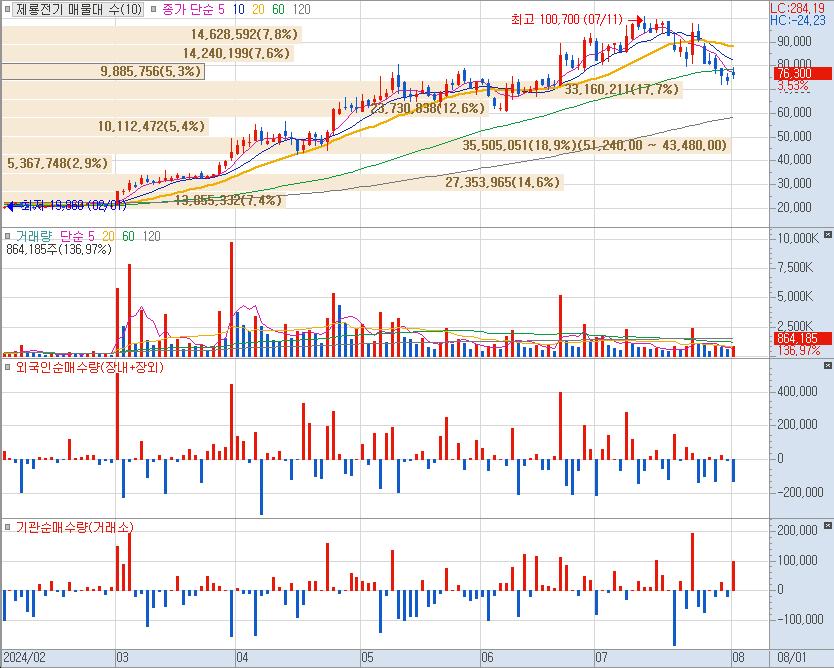
Task: Click the 2024/02 date on time axis
Action: 23,659
